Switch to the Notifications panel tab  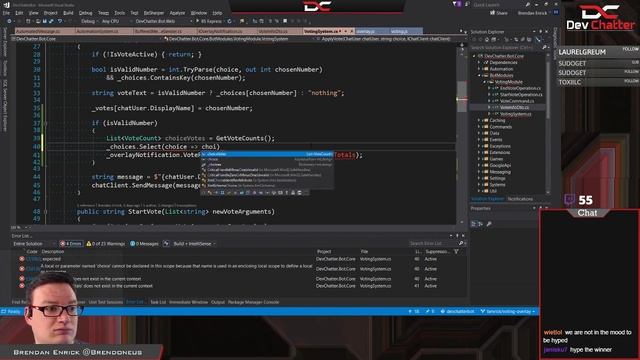(520, 199)
